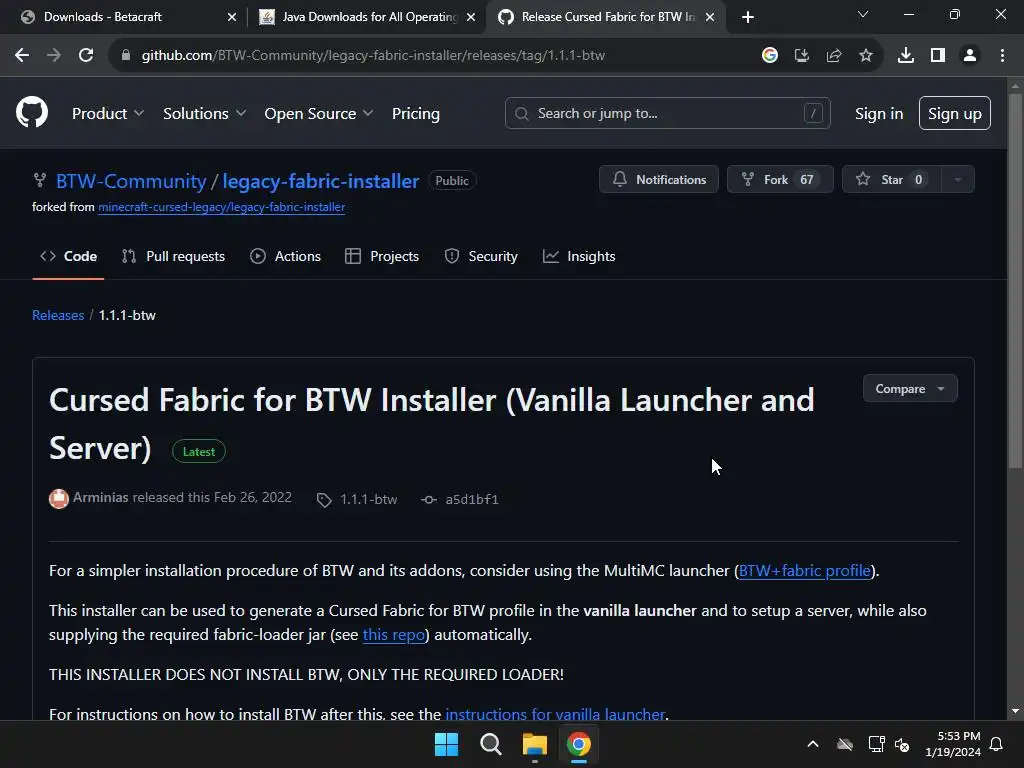The image size is (1024, 768).
Task: Click the Notifications button
Action: click(659, 180)
